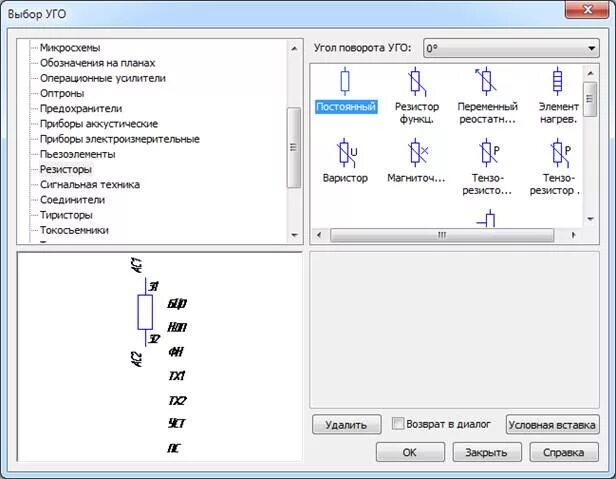The height and width of the screenshot is (479, 616).
Task: Open the Угол поворота УГО dropdown
Action: (511, 48)
